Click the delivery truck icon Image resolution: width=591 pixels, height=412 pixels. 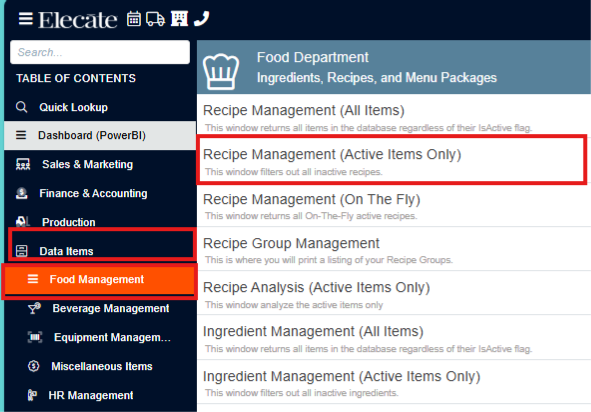pyautogui.click(x=156, y=19)
